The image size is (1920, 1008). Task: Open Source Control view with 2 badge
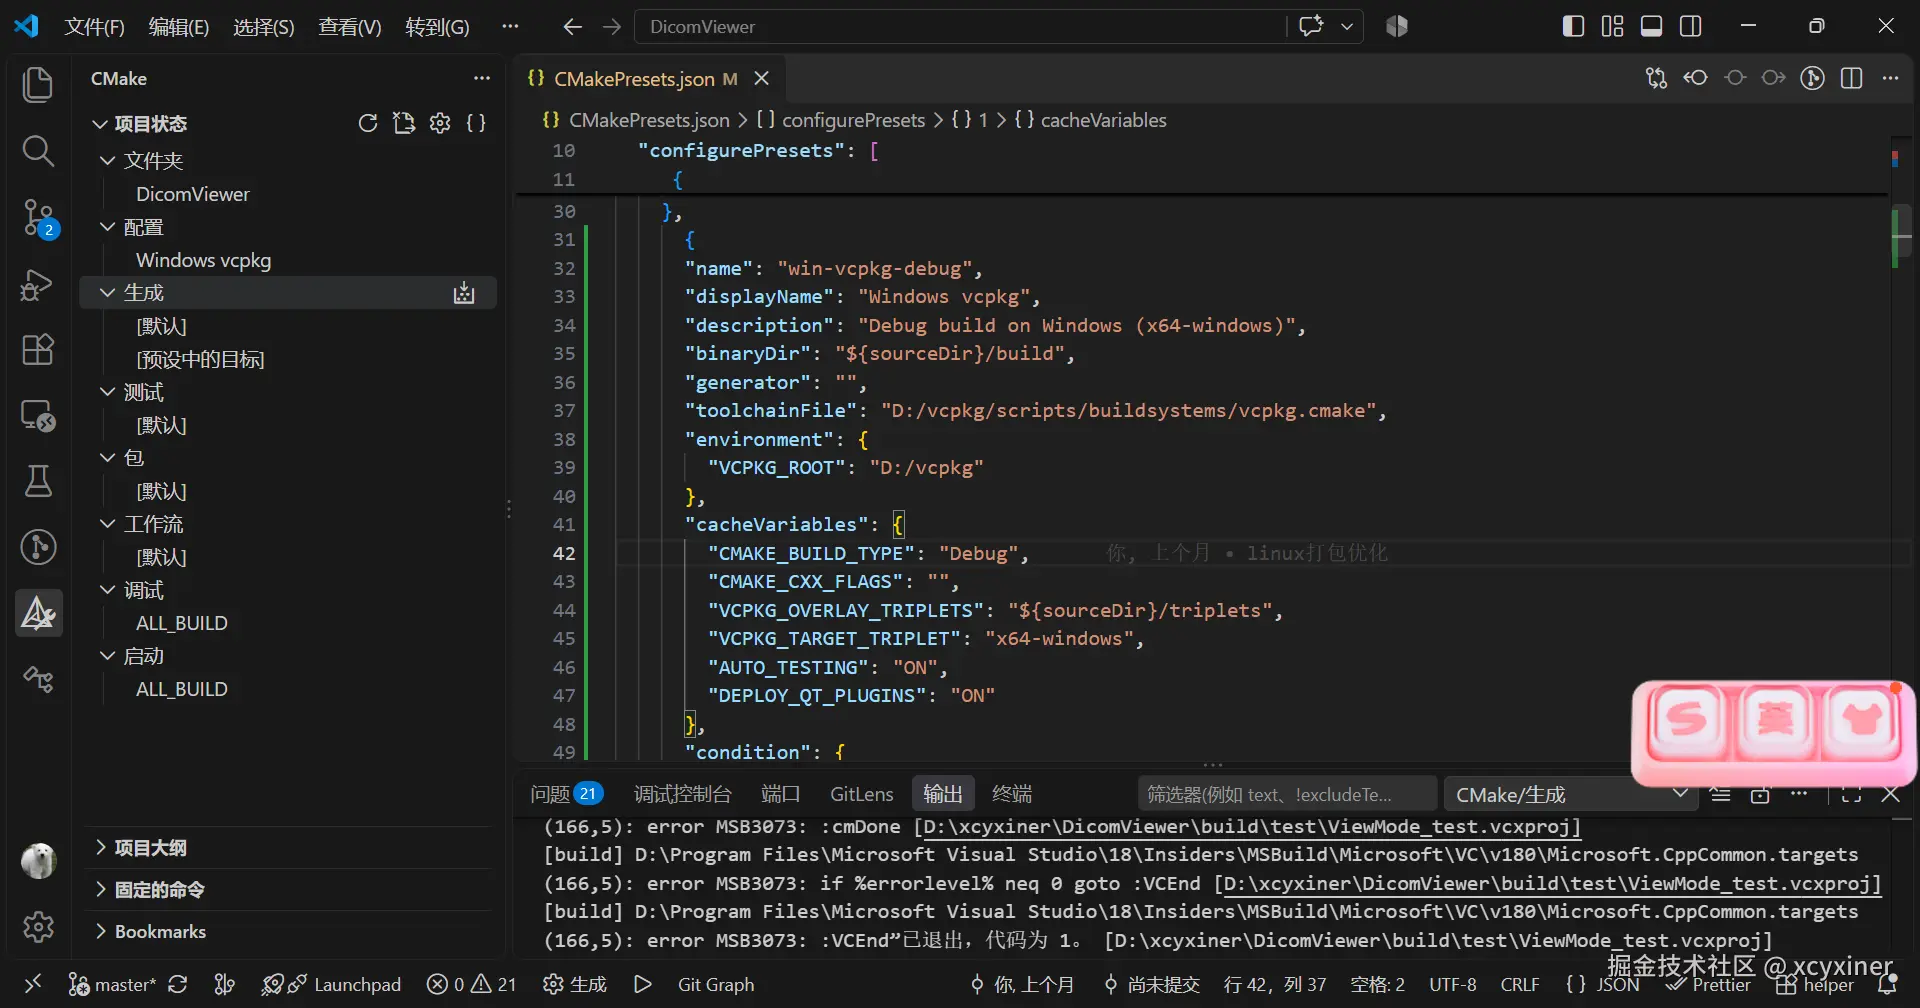pyautogui.click(x=39, y=218)
